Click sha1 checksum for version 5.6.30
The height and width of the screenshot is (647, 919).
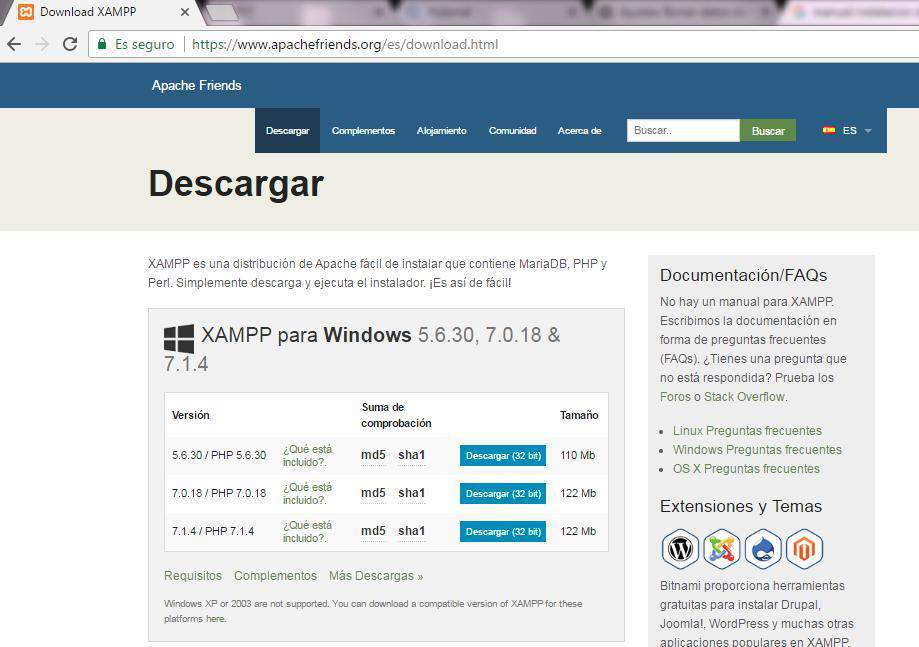point(411,455)
